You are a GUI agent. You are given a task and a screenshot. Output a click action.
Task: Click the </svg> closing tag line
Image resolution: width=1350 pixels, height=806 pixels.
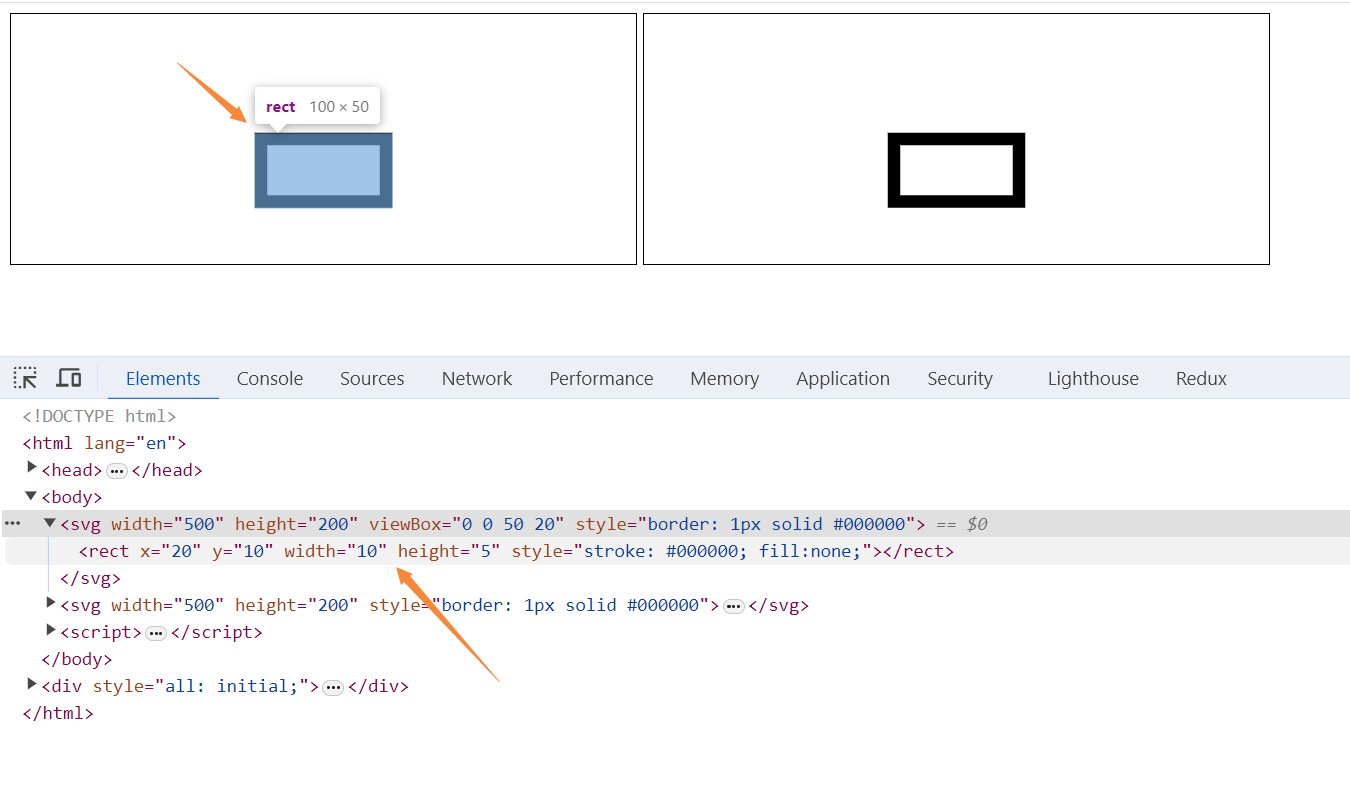coord(90,578)
